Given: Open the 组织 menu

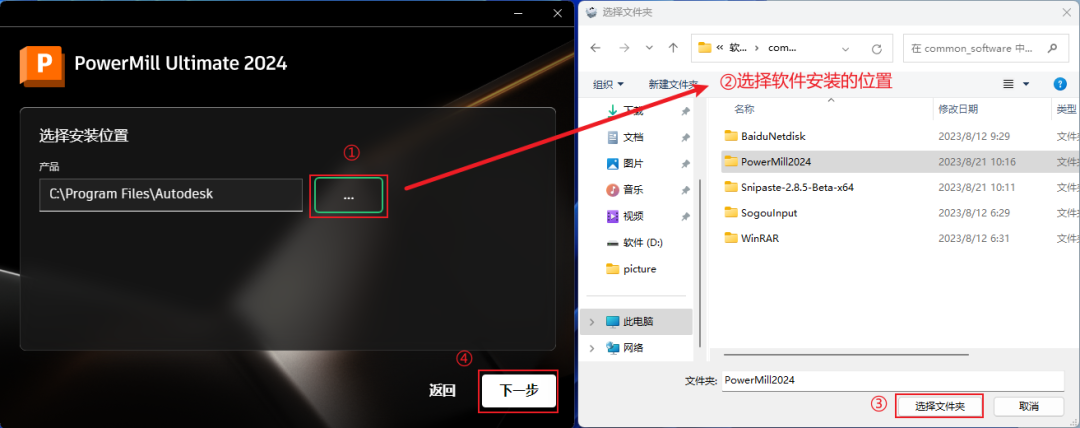Looking at the screenshot, I should click(608, 84).
